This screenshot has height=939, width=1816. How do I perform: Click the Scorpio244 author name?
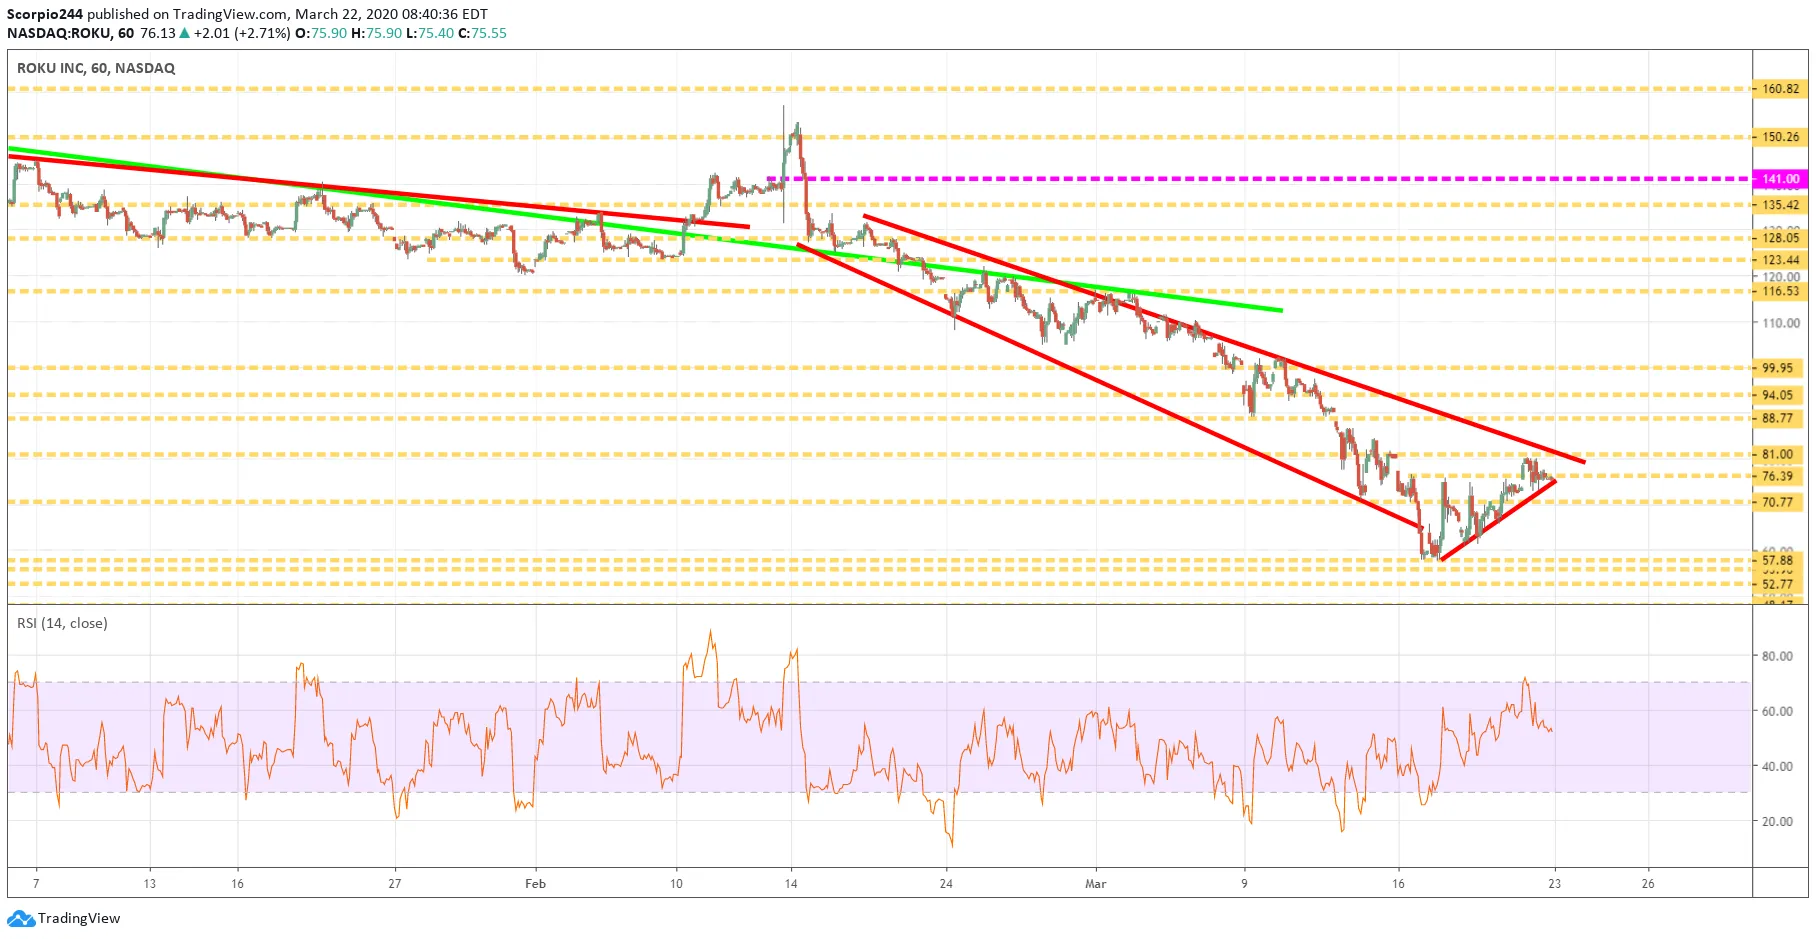[45, 14]
